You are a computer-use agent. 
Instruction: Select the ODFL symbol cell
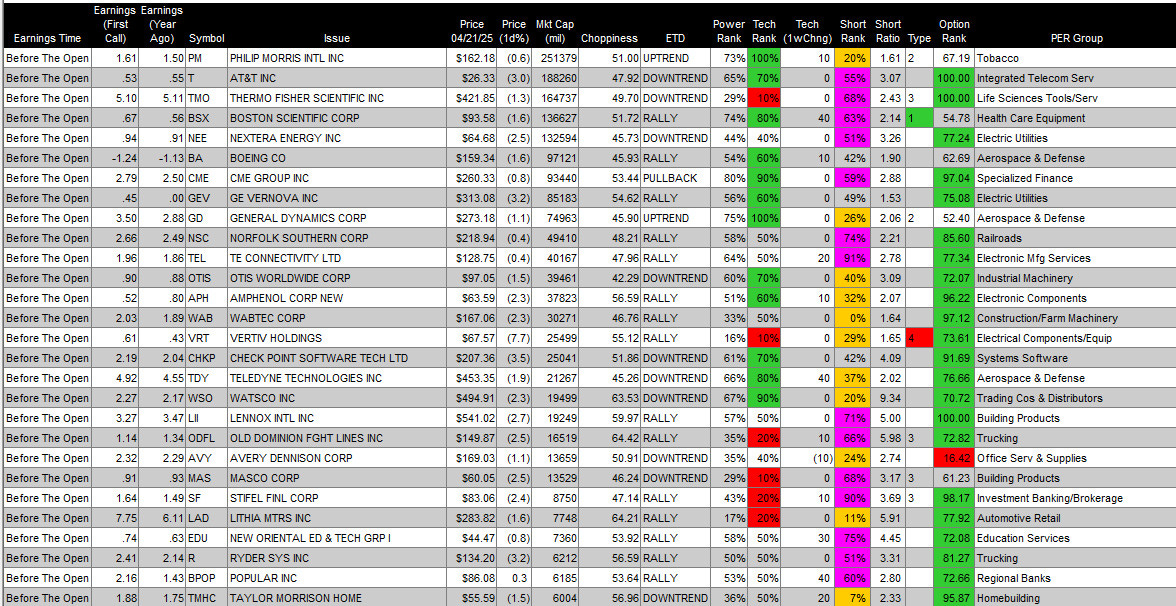tap(206, 438)
